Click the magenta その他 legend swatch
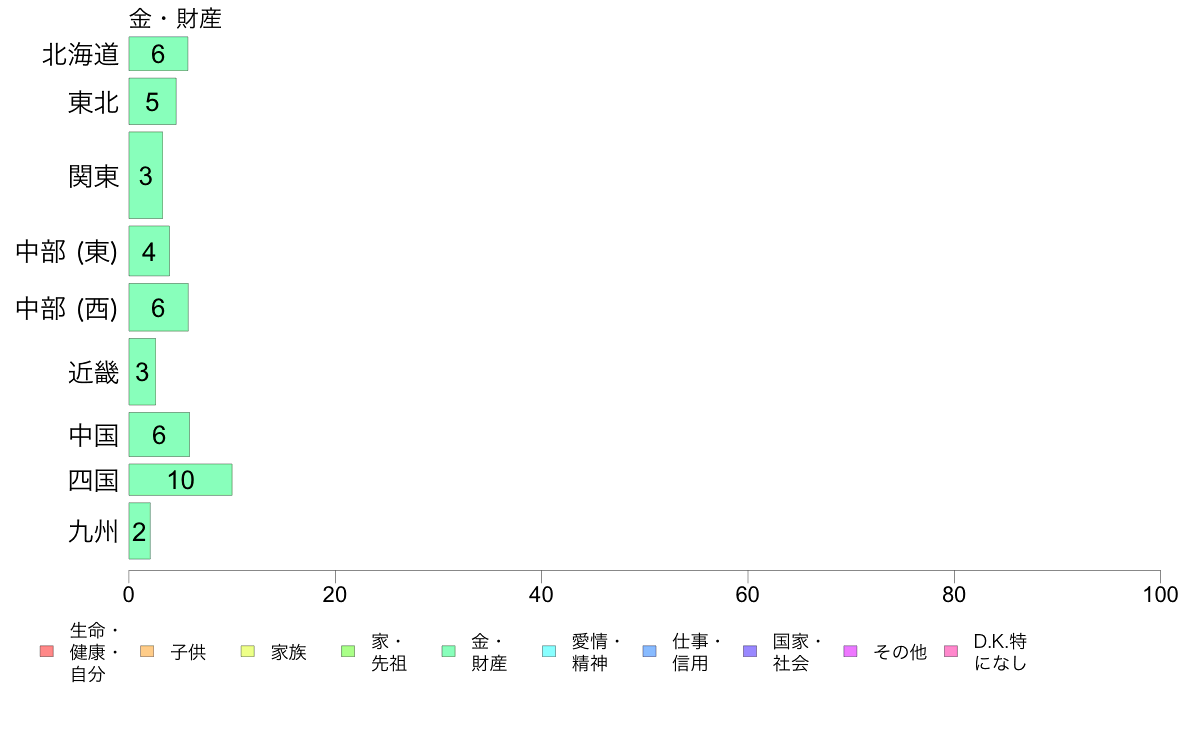The width and height of the screenshot is (1188, 736). [850, 652]
